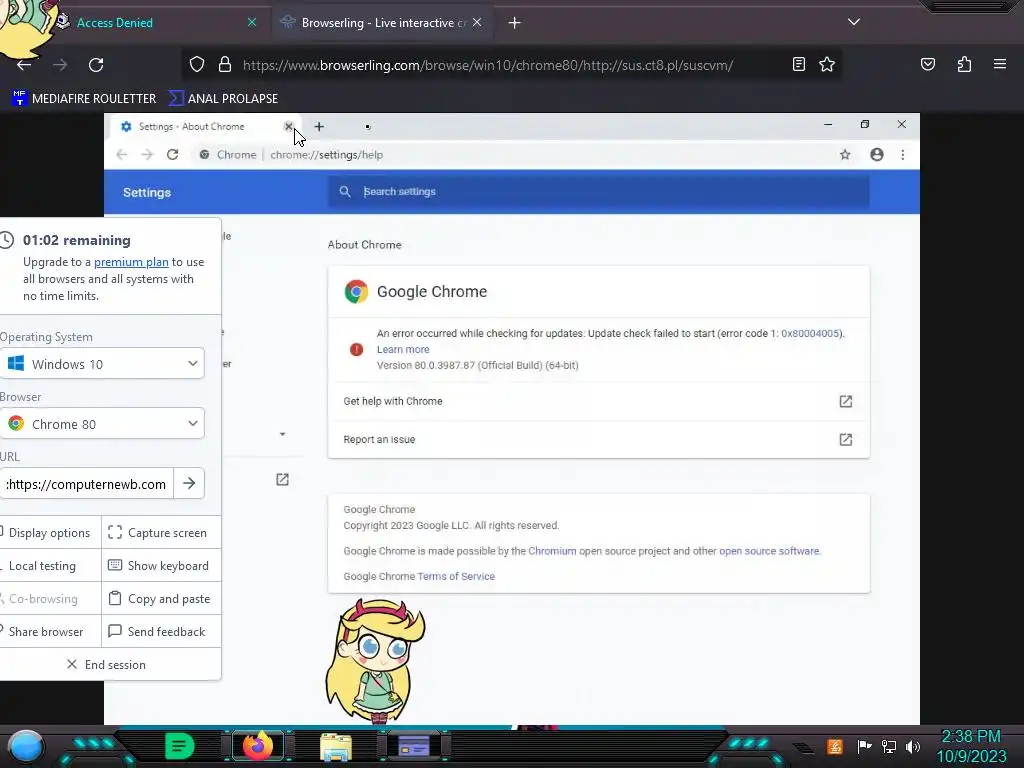The width and height of the screenshot is (1024, 768).
Task: Open the premium plan link
Action: point(131,262)
